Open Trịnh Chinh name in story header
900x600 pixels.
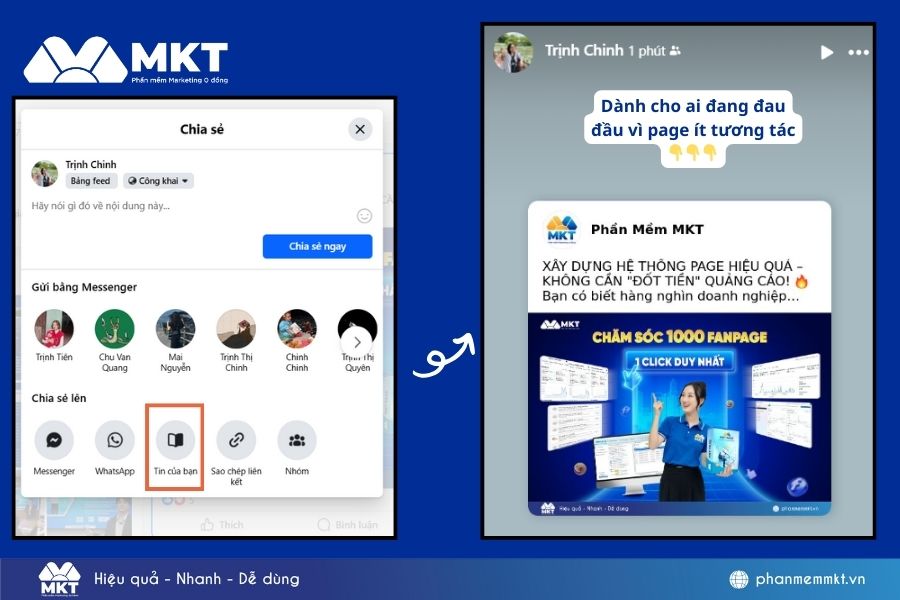click(x=584, y=51)
